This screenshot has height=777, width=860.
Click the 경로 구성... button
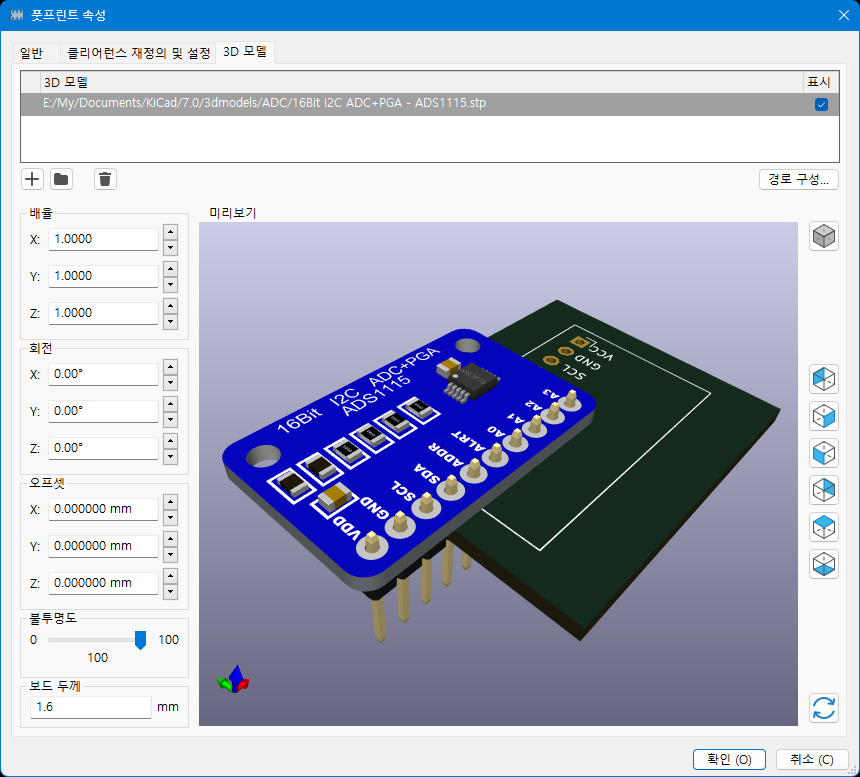tap(799, 179)
